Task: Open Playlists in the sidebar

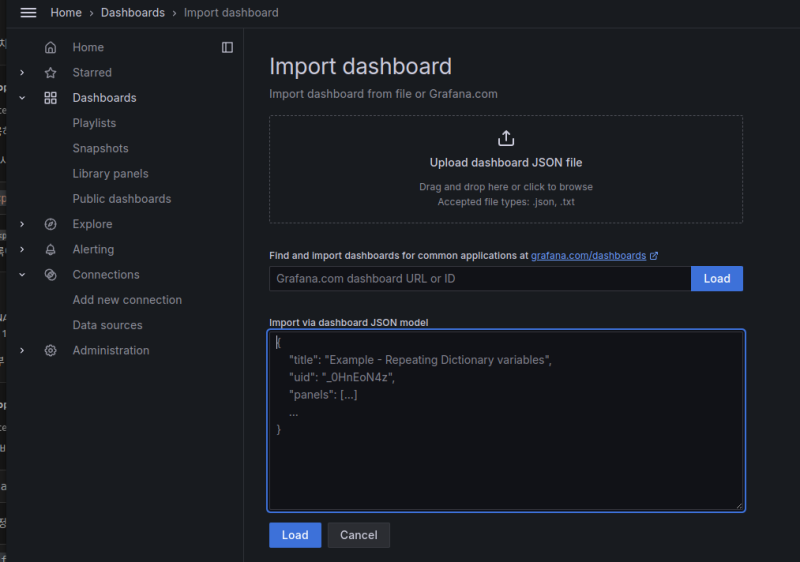Action: coord(94,123)
